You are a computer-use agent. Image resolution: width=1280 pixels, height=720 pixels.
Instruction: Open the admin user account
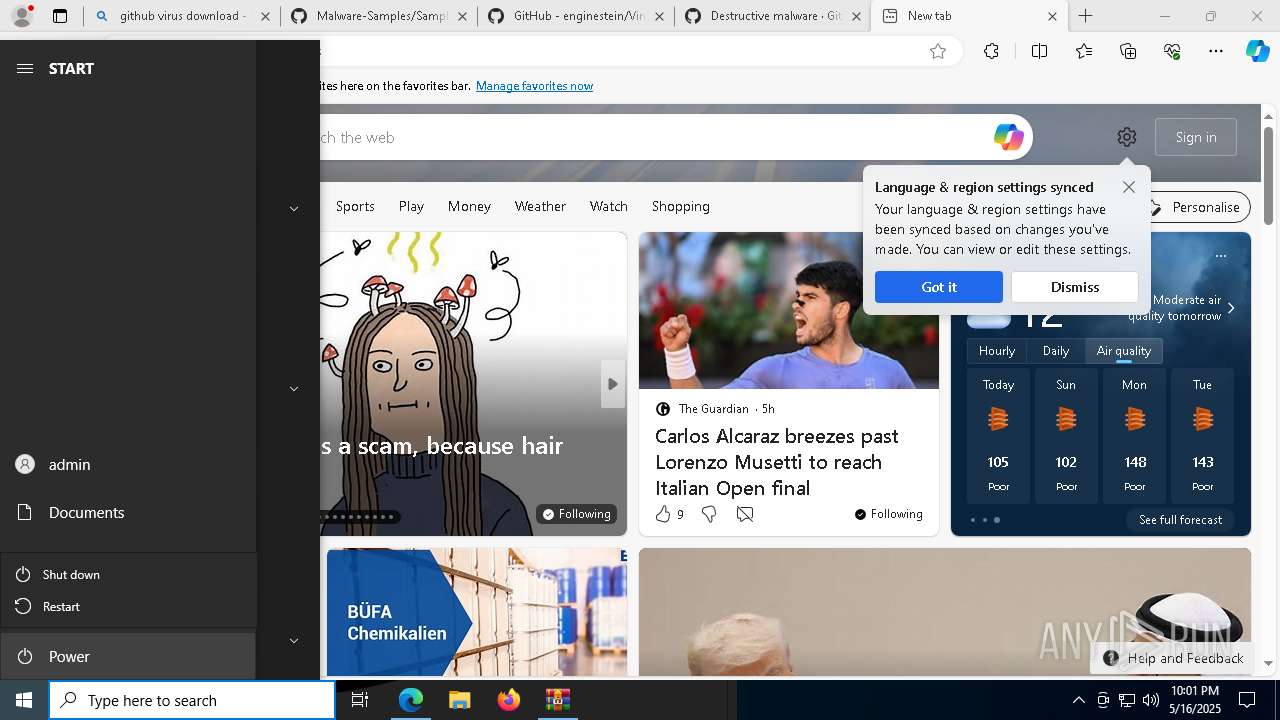[128, 464]
